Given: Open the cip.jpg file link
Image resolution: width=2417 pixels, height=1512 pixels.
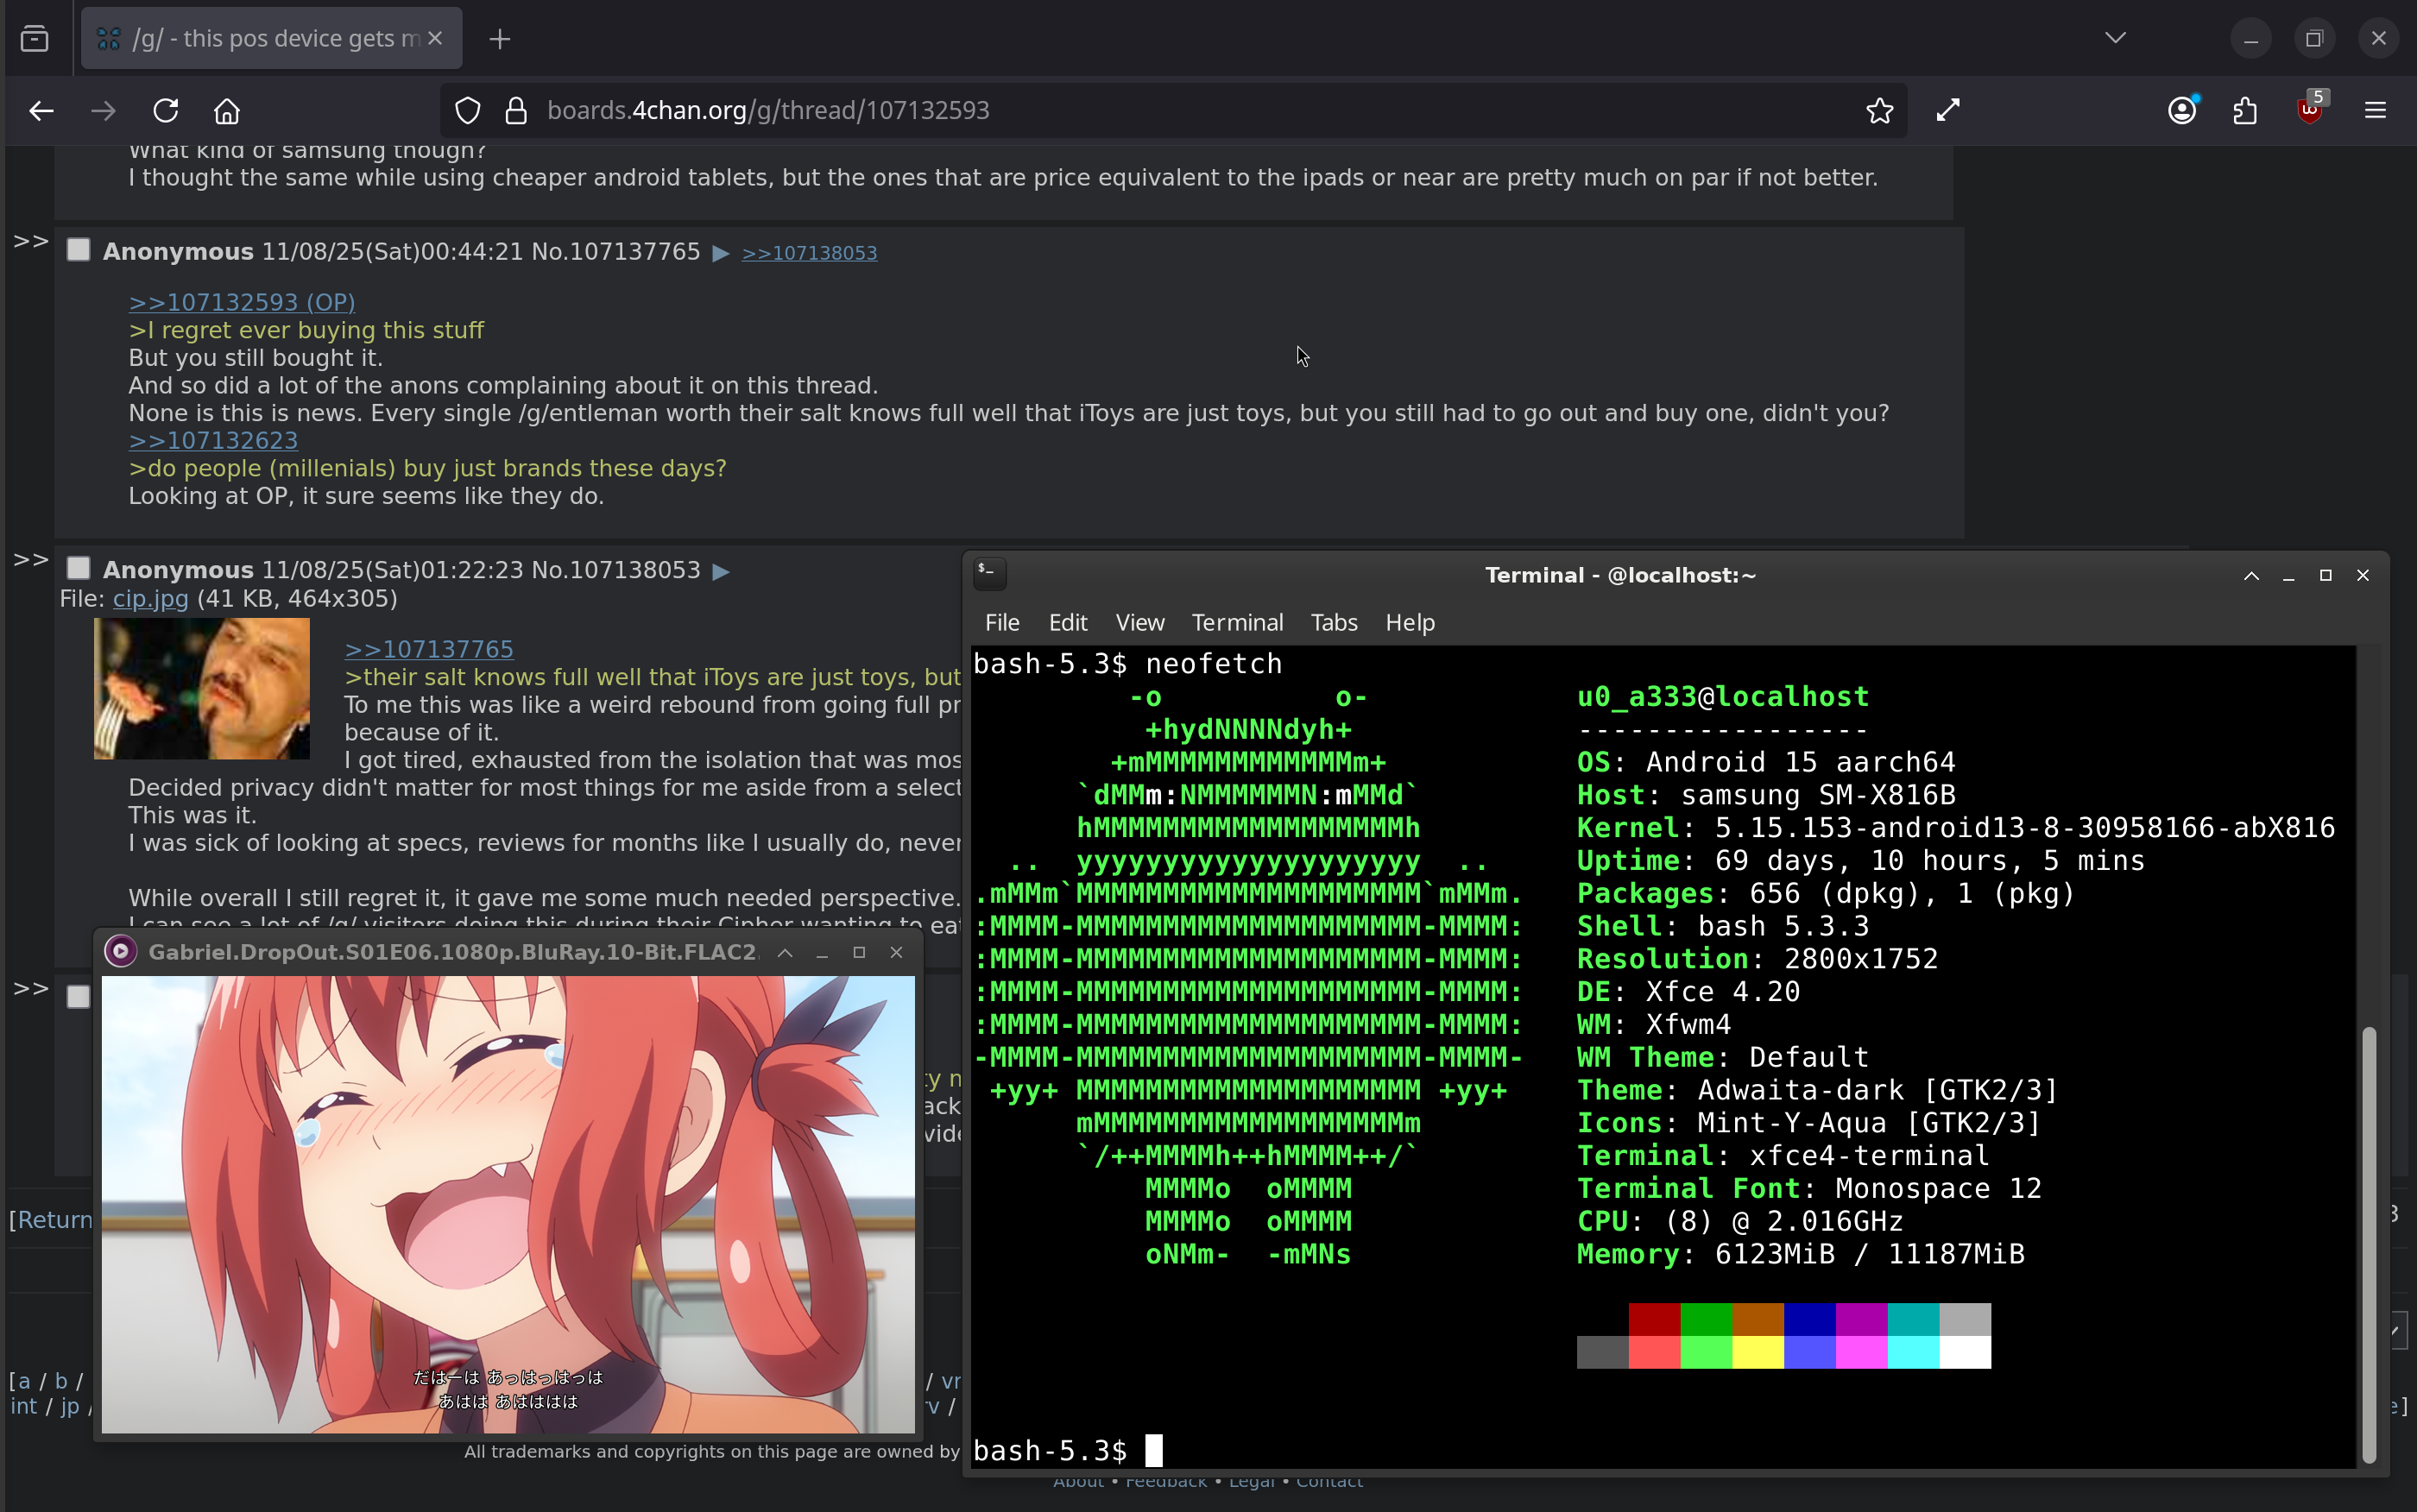Looking at the screenshot, I should (150, 598).
